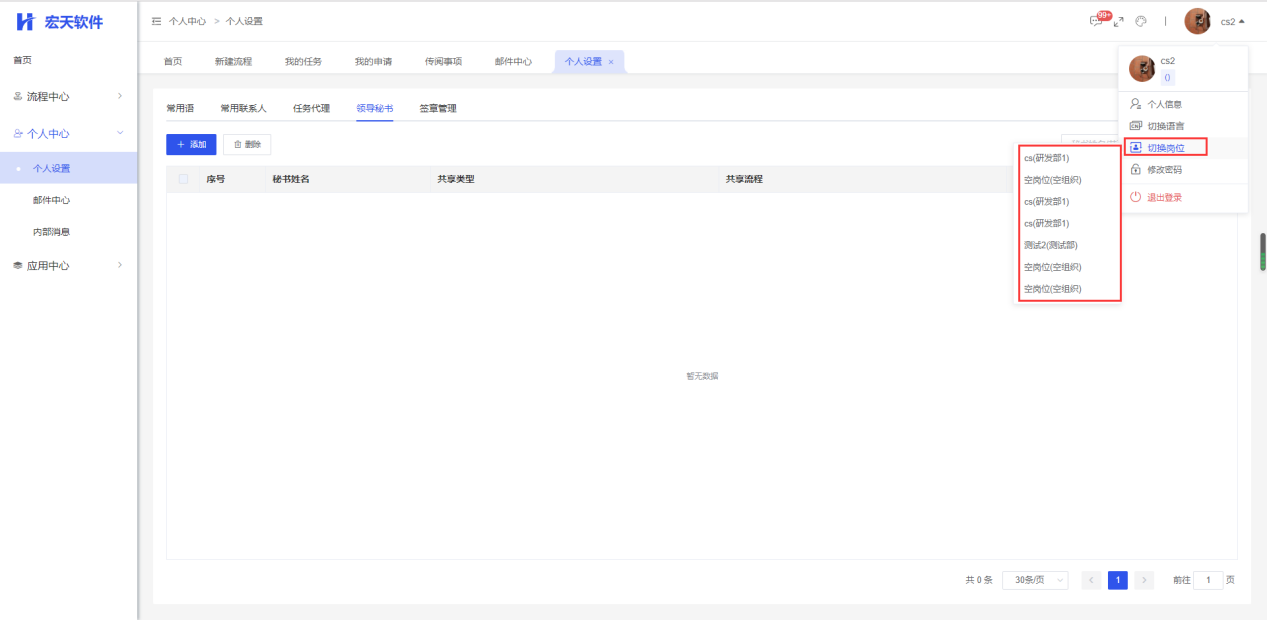Click the fullscreen expand icon in header
This screenshot has width=1267, height=620.
(1118, 21)
